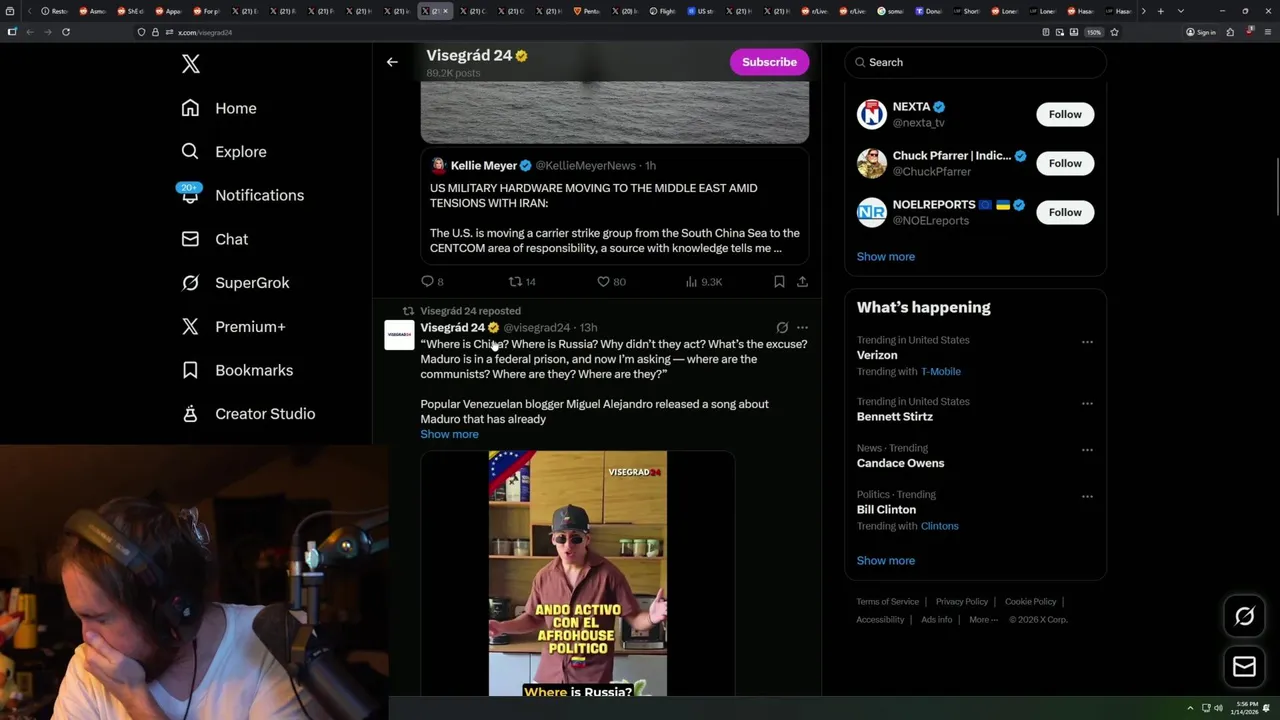Open the Clintons trending link
Viewport: 1280px width, 720px height.
point(939,526)
